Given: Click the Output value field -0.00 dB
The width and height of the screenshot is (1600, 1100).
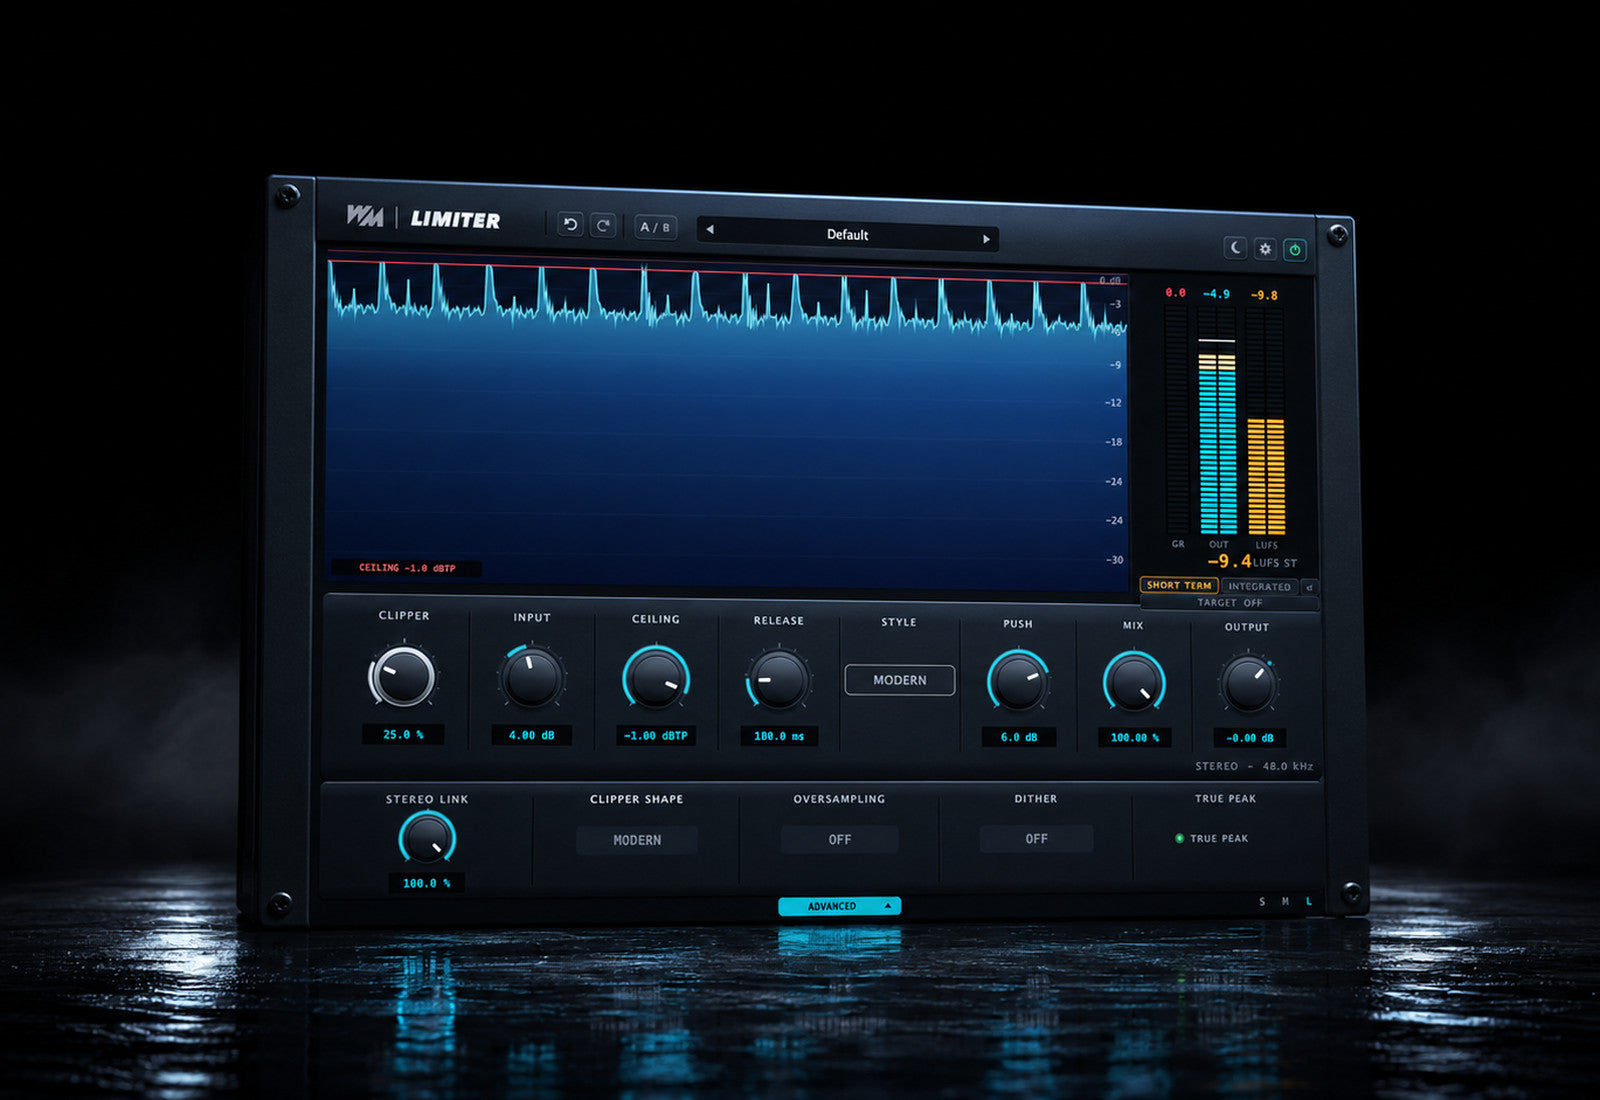Looking at the screenshot, I should click(x=1250, y=738).
